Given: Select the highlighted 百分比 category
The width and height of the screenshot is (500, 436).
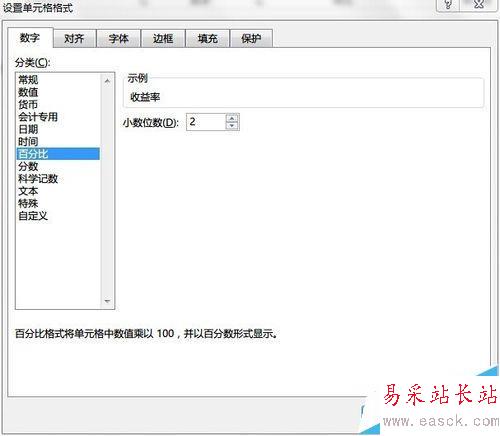Looking at the screenshot, I should (58, 154).
